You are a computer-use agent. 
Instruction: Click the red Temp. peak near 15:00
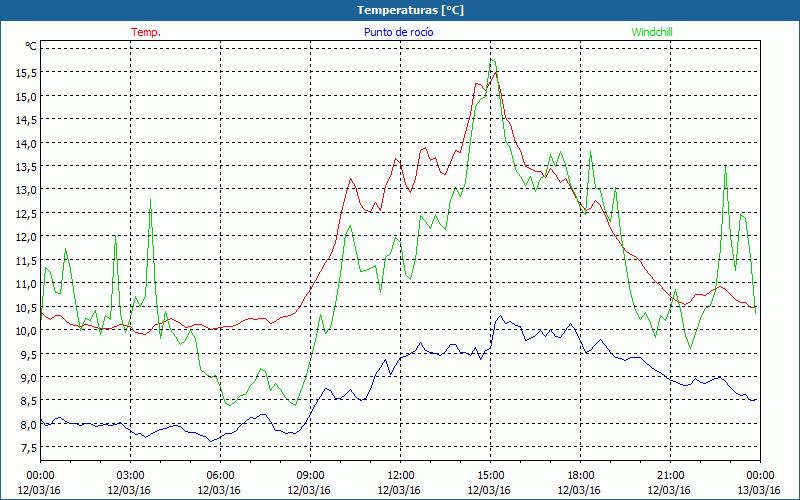[495, 72]
